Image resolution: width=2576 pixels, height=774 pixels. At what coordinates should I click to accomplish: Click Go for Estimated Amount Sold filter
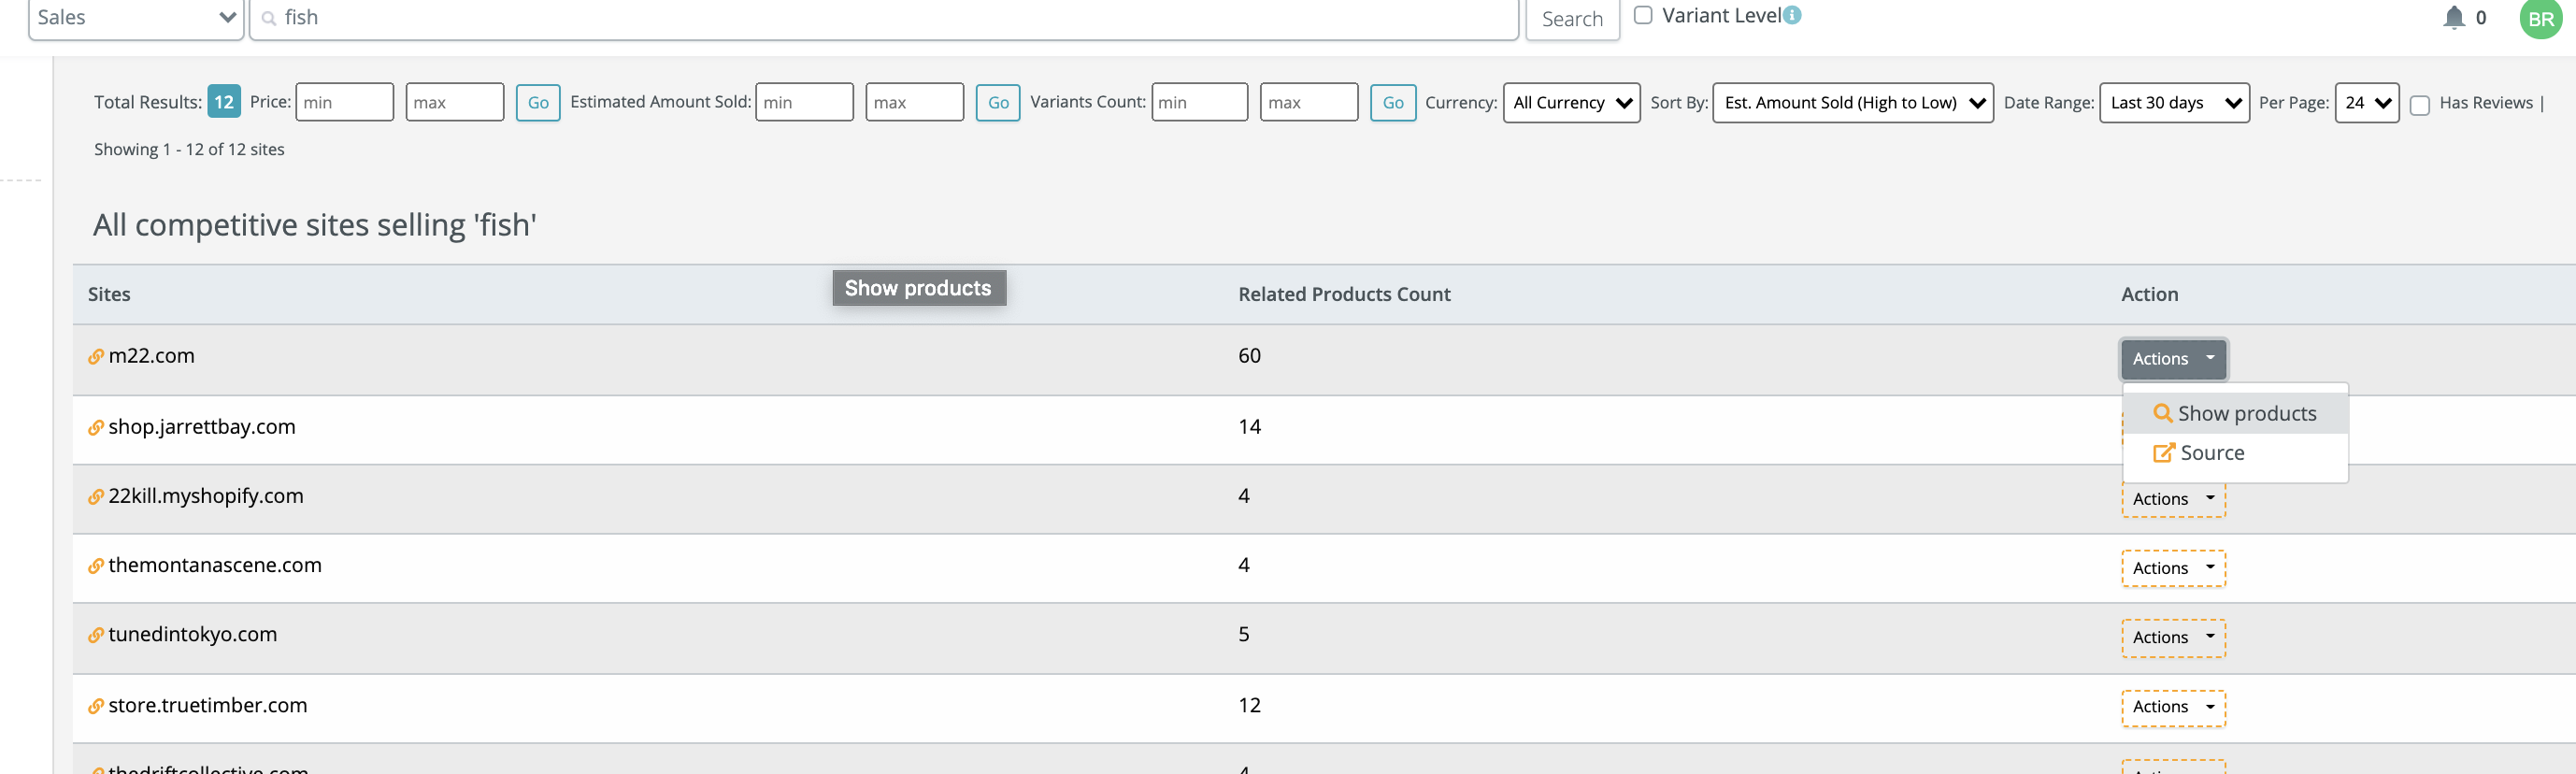pyautogui.click(x=998, y=103)
